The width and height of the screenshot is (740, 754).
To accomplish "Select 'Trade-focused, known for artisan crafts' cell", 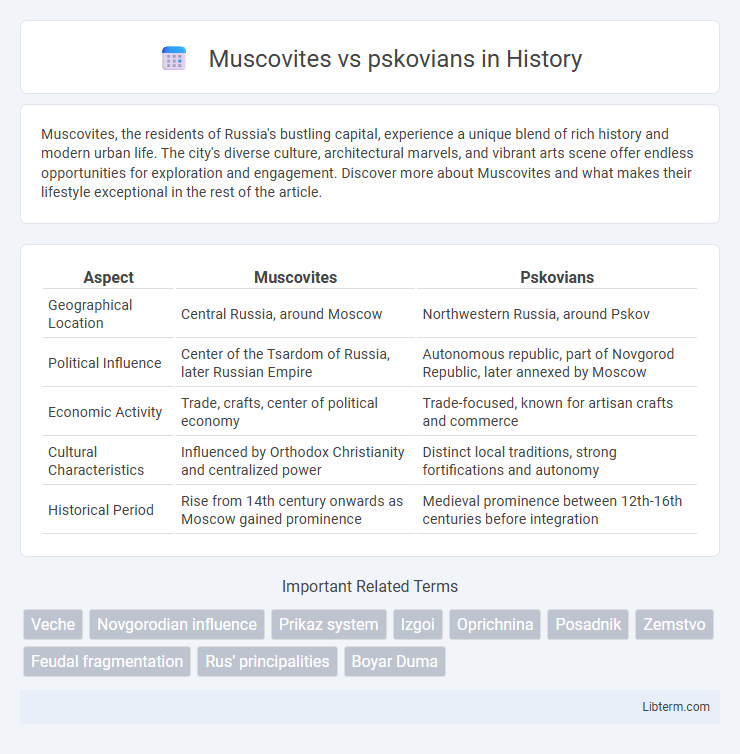I will (557, 412).
